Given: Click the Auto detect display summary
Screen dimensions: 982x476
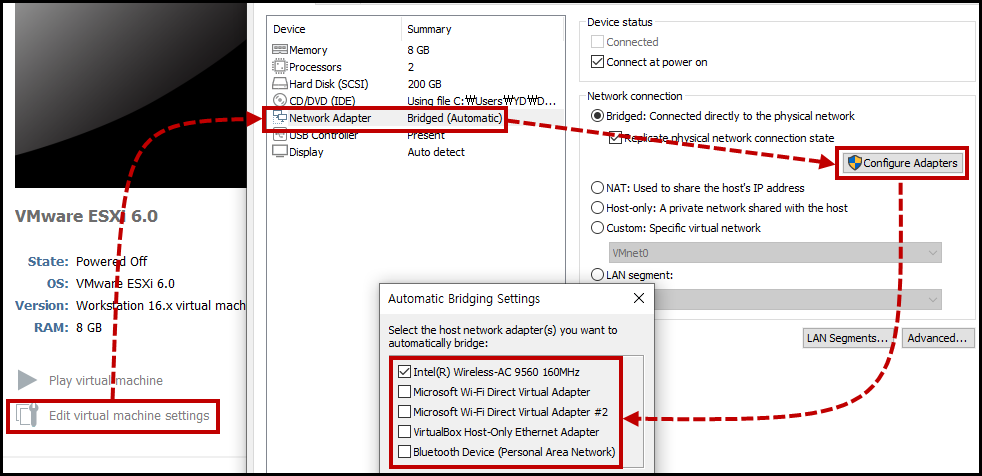Looking at the screenshot, I should (x=437, y=152).
